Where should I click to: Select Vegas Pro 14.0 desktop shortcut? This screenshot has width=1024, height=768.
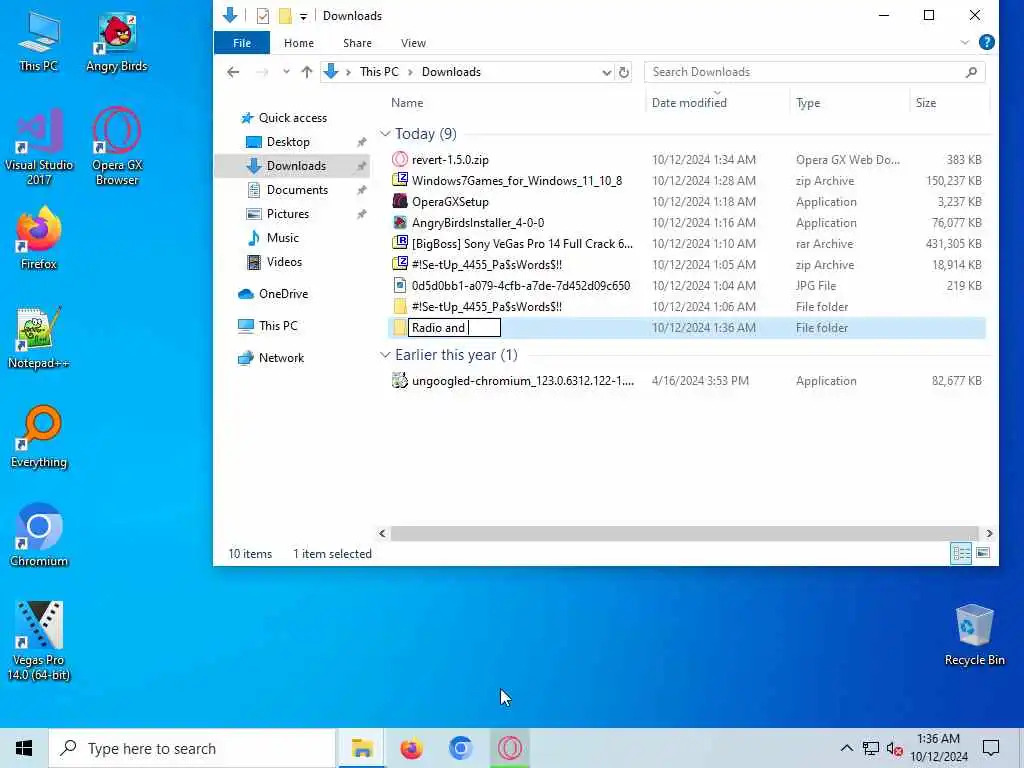click(x=39, y=641)
